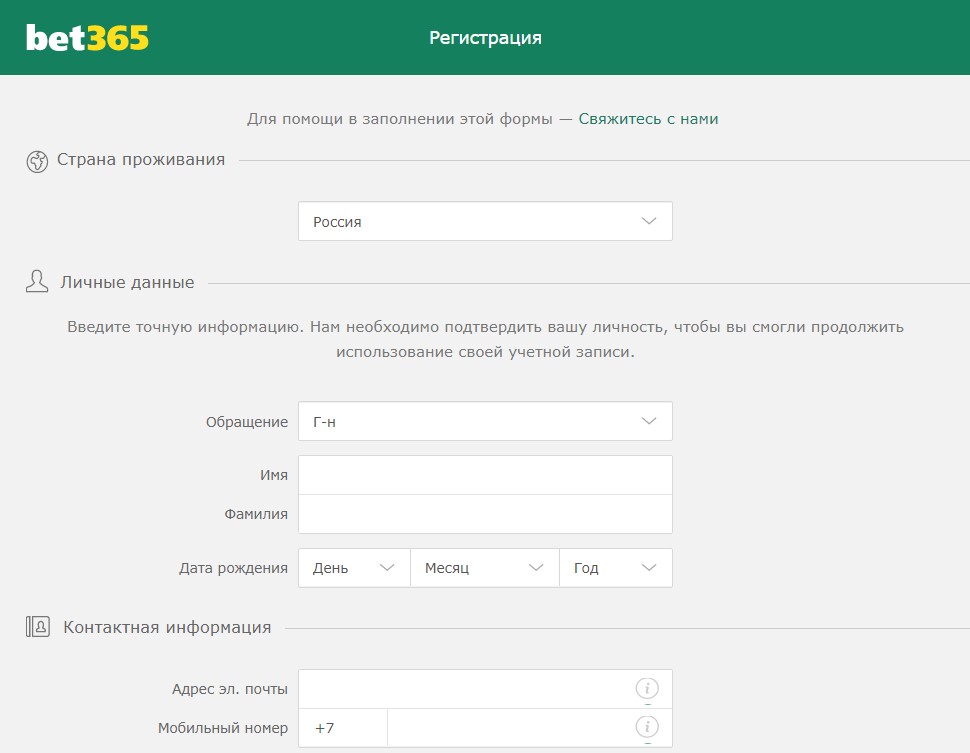Open the country of residence dropdown showing Россия

click(x=485, y=220)
